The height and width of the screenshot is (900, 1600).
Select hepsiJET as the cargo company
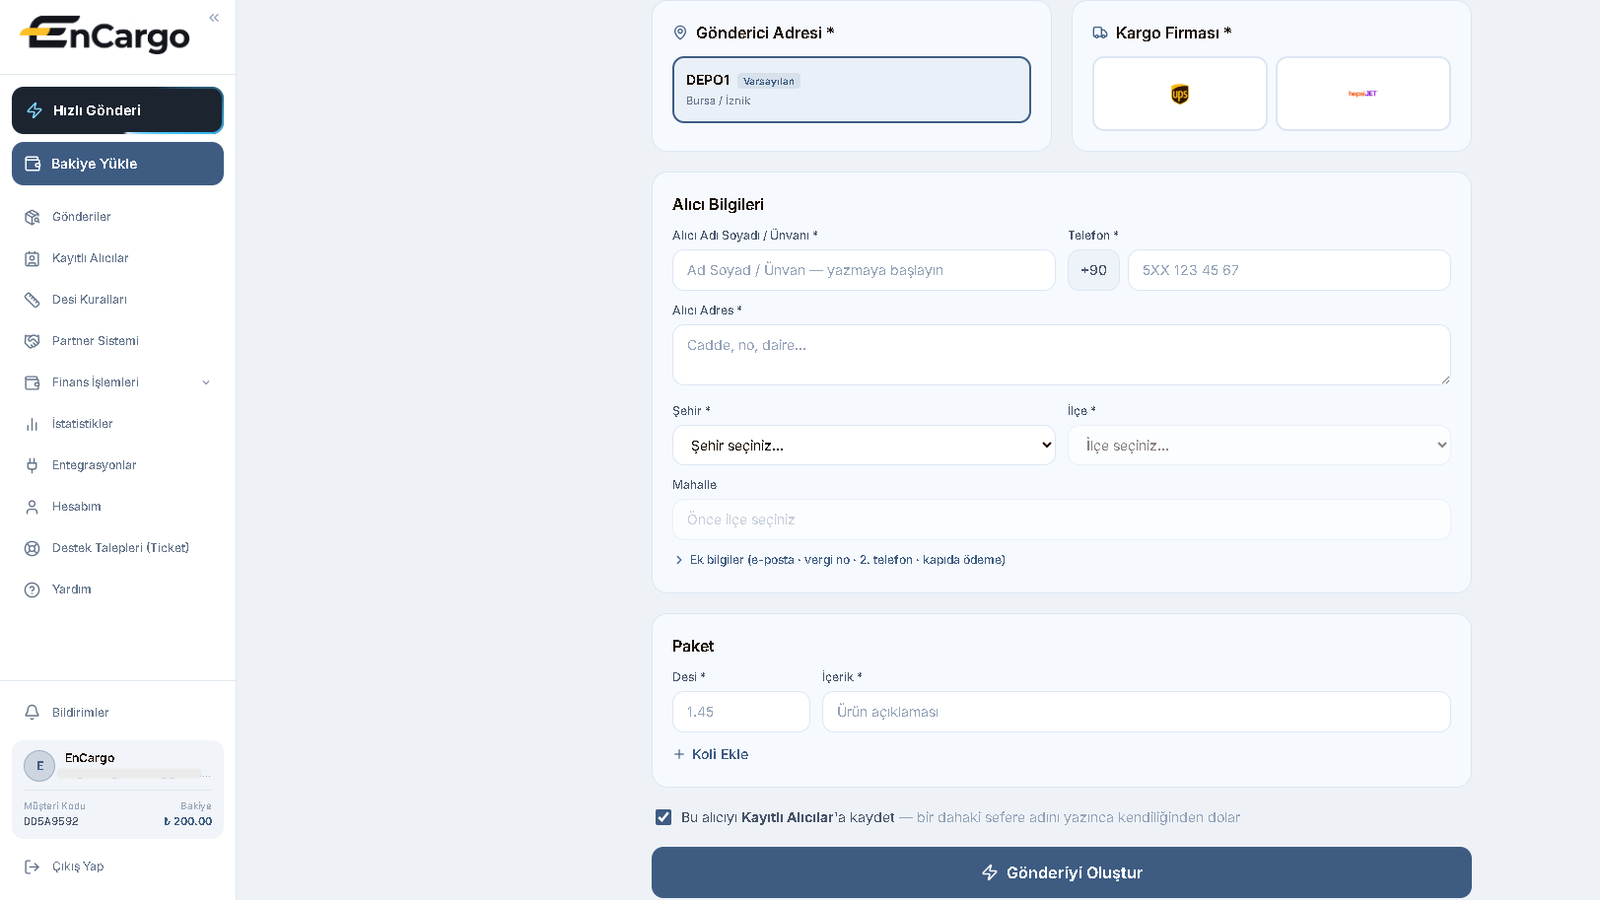tap(1363, 94)
